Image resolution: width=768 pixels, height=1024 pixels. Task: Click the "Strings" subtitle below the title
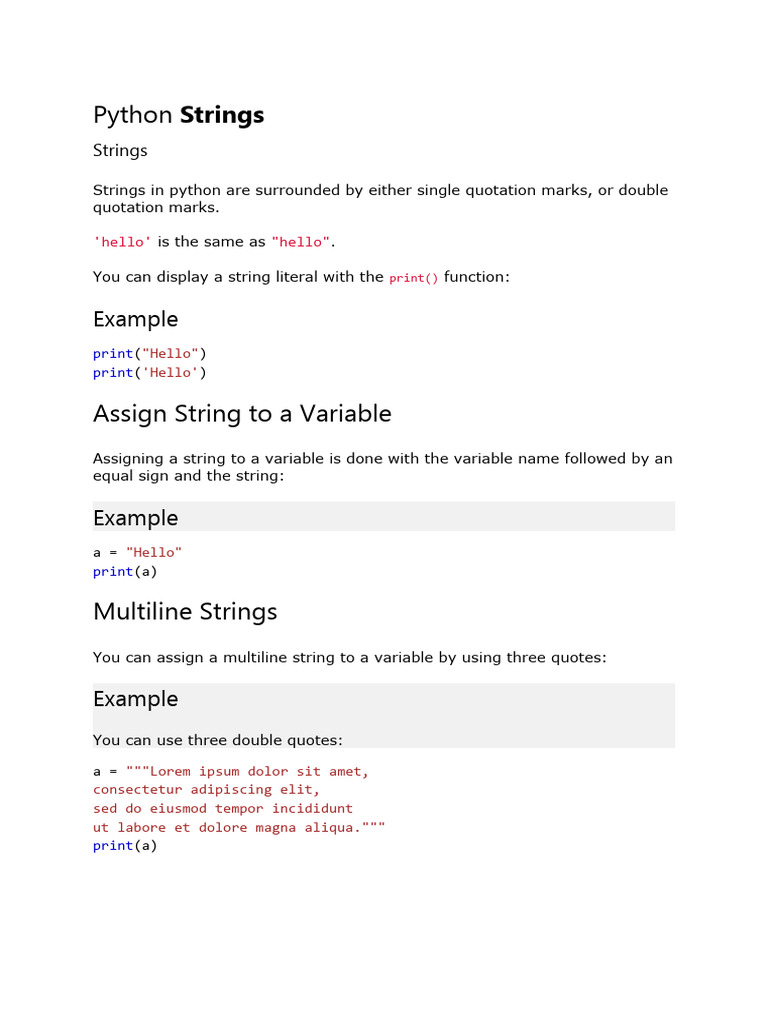pyautogui.click(x=120, y=150)
